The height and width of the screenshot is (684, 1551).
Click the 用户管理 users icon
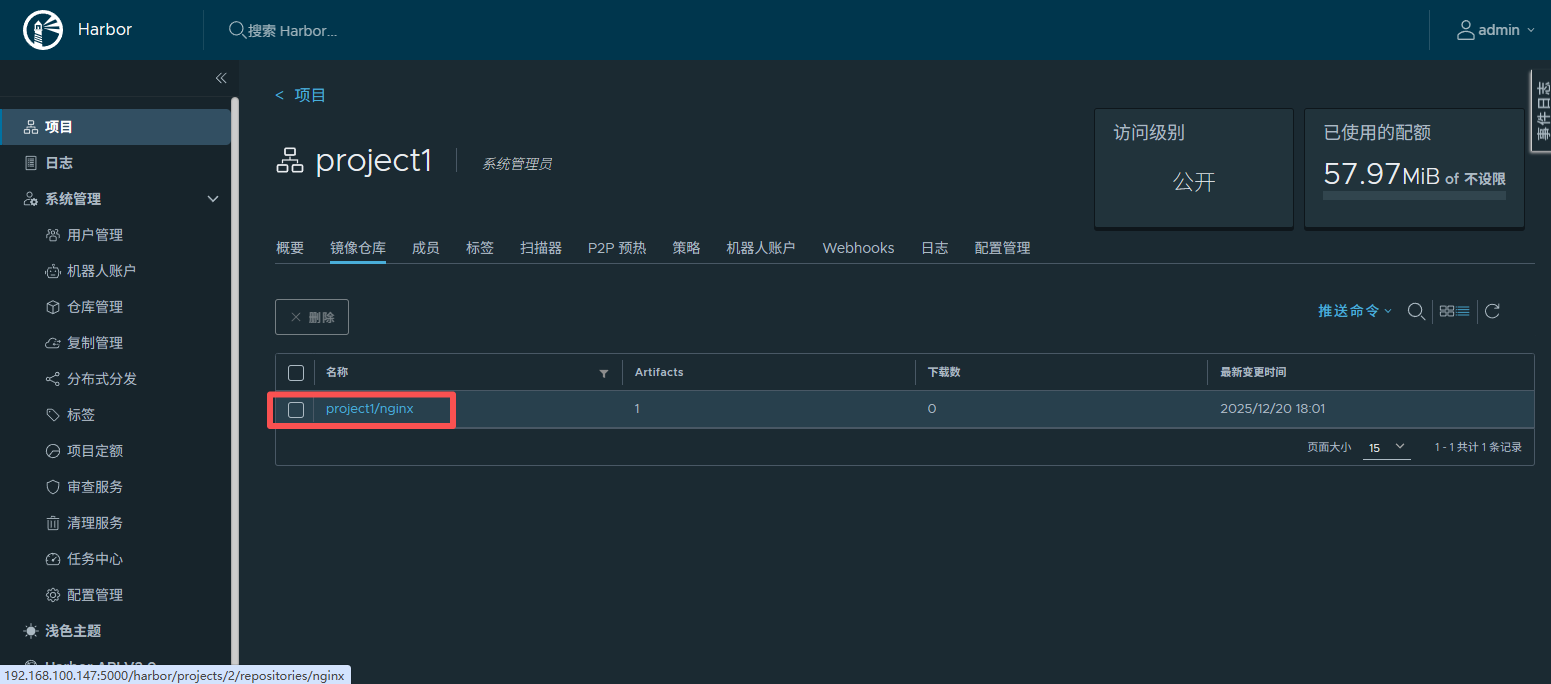pyautogui.click(x=53, y=235)
